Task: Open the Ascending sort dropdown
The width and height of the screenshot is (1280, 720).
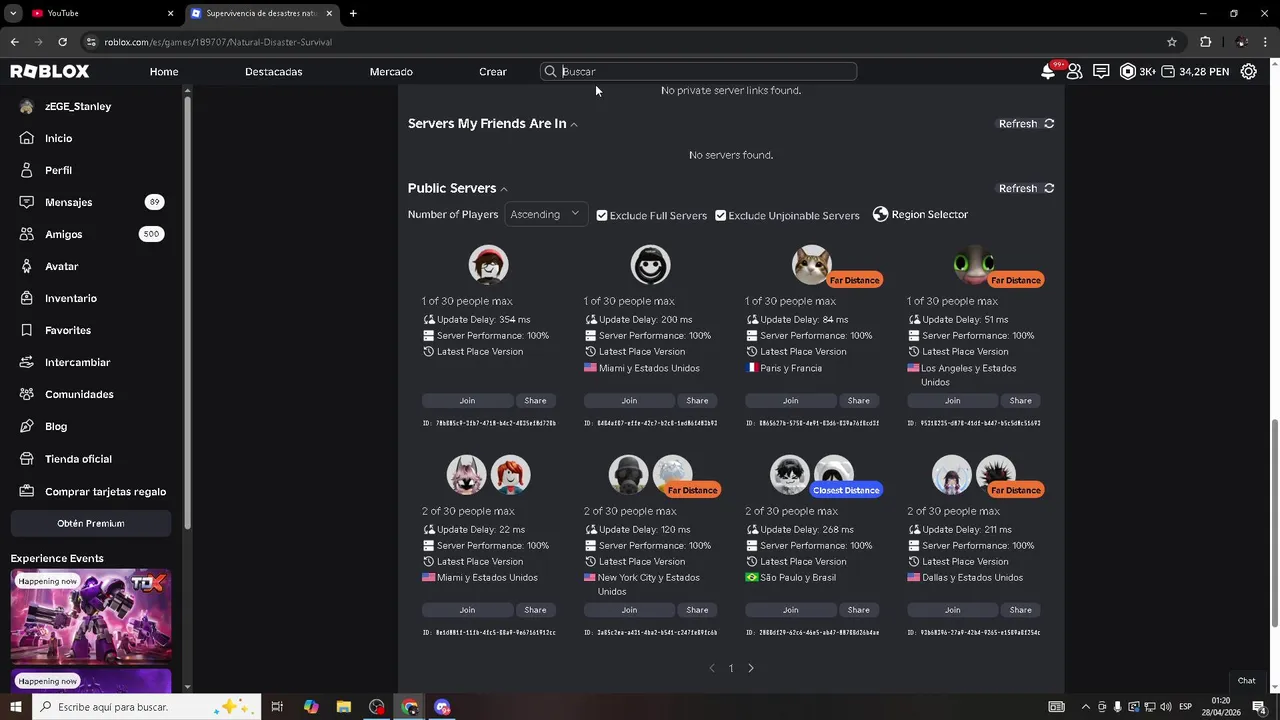Action: point(545,214)
